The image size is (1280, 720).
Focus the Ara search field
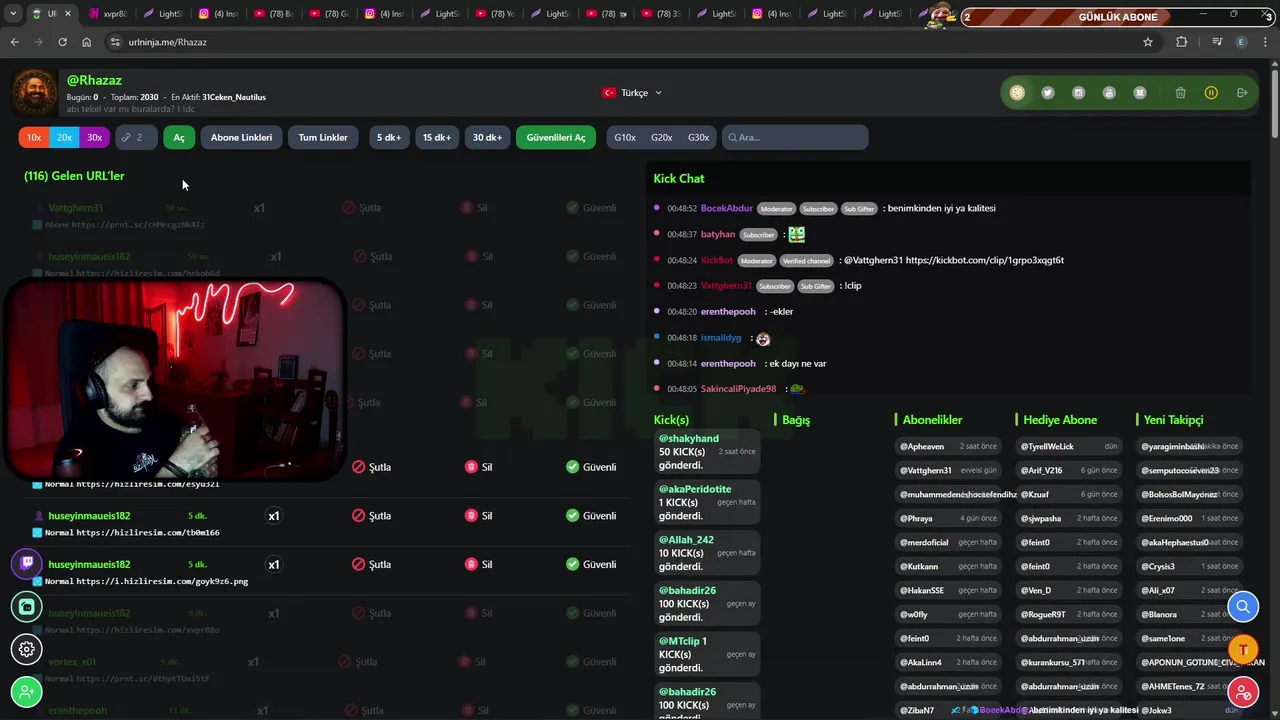point(795,137)
